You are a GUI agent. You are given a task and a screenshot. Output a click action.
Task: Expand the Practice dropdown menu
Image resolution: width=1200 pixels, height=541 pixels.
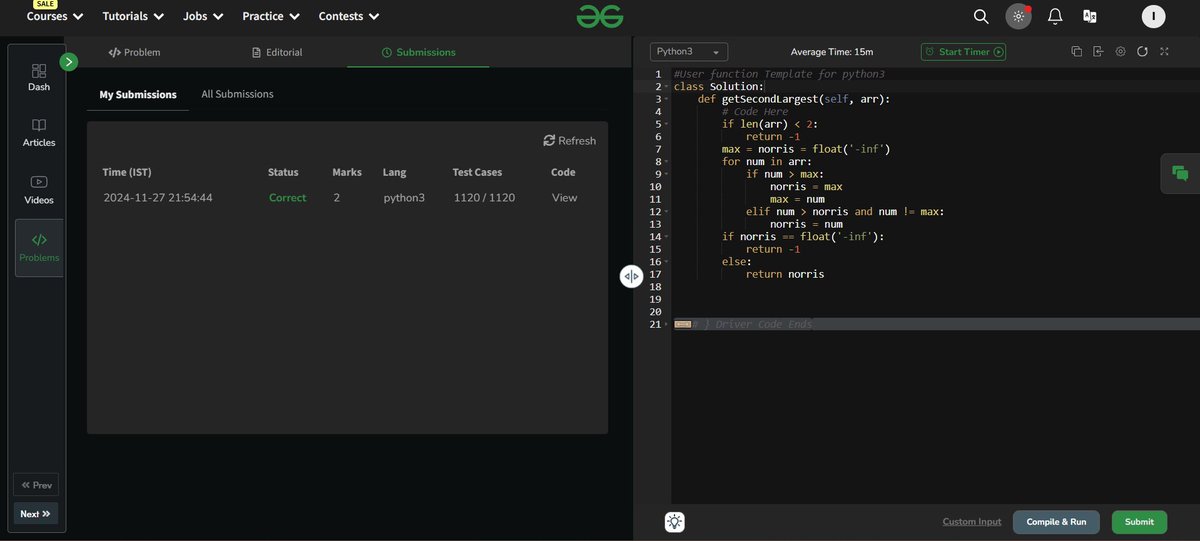[x=271, y=16]
